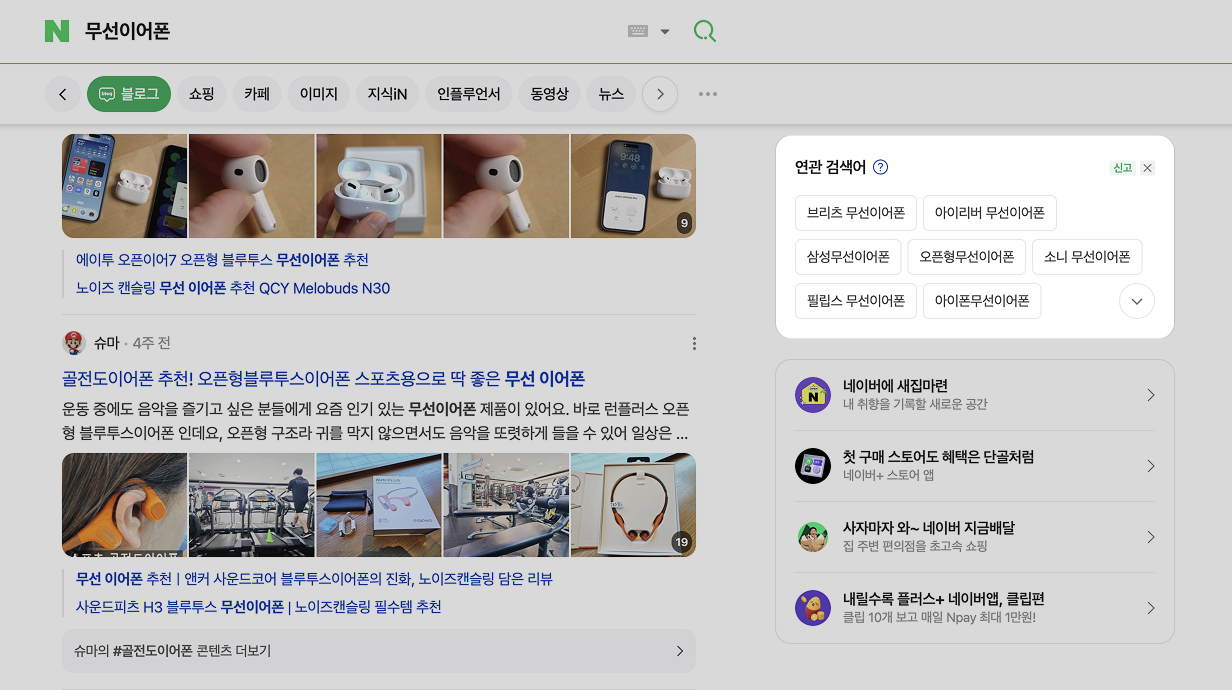This screenshot has width=1232, height=690.
Task: Click the chevron on 클립편 row
Action: pos(1150,608)
